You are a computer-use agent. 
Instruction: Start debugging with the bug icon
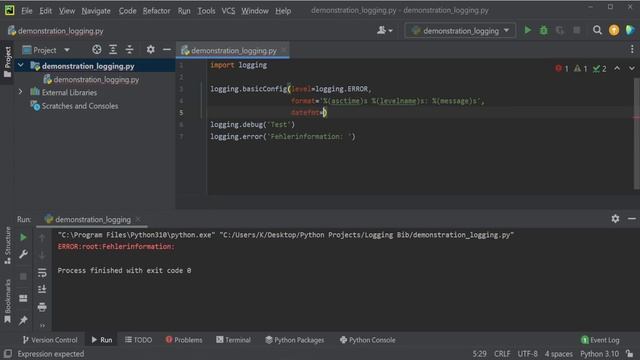click(544, 30)
